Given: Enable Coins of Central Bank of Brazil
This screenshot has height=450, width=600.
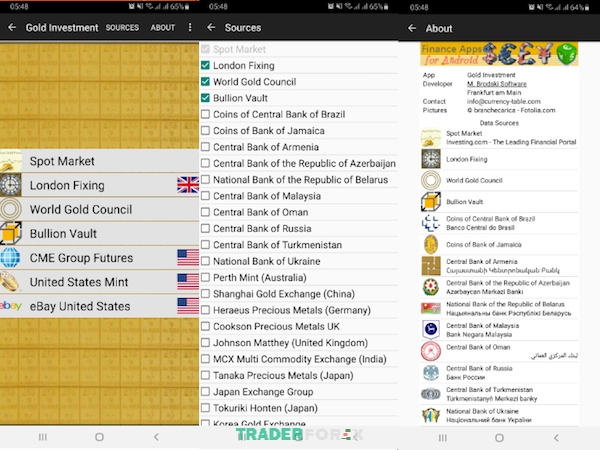Looking at the screenshot, I should 205,114.
